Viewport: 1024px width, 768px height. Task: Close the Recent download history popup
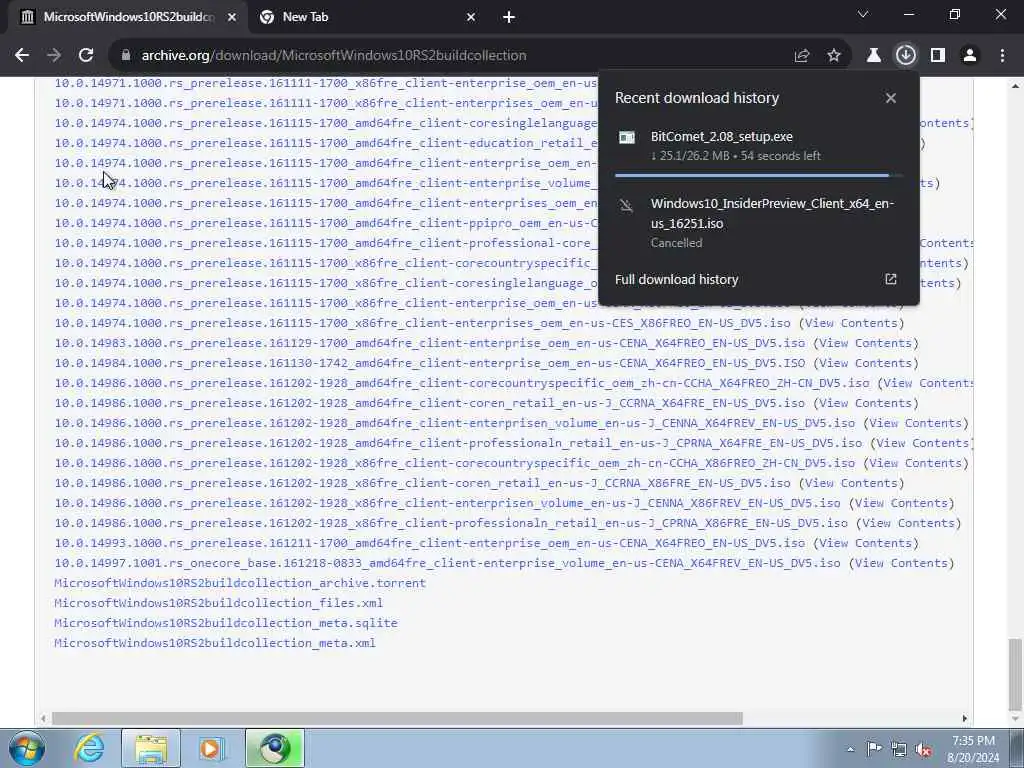(891, 98)
